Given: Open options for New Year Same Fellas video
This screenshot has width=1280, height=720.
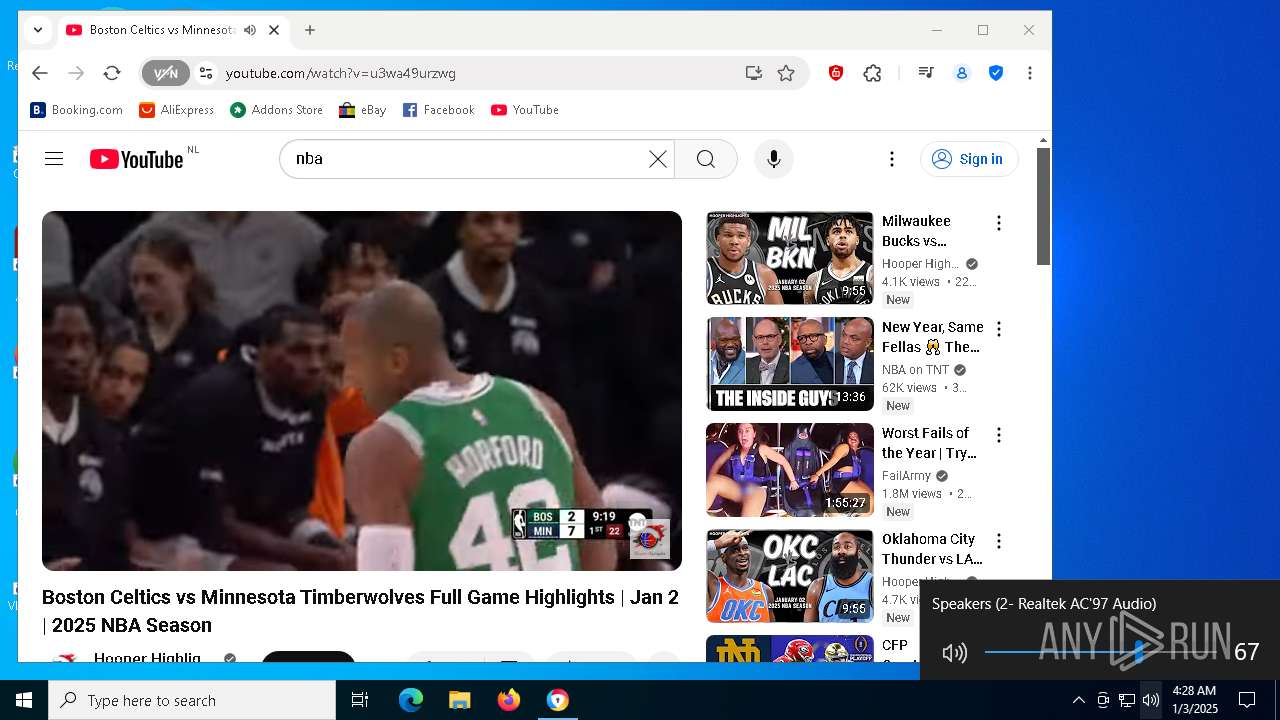Looking at the screenshot, I should point(998,329).
